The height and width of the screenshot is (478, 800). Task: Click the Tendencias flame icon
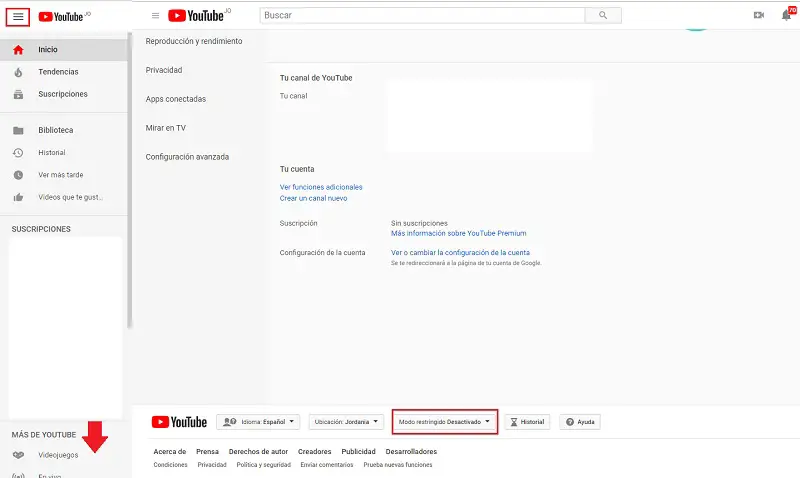point(18,72)
